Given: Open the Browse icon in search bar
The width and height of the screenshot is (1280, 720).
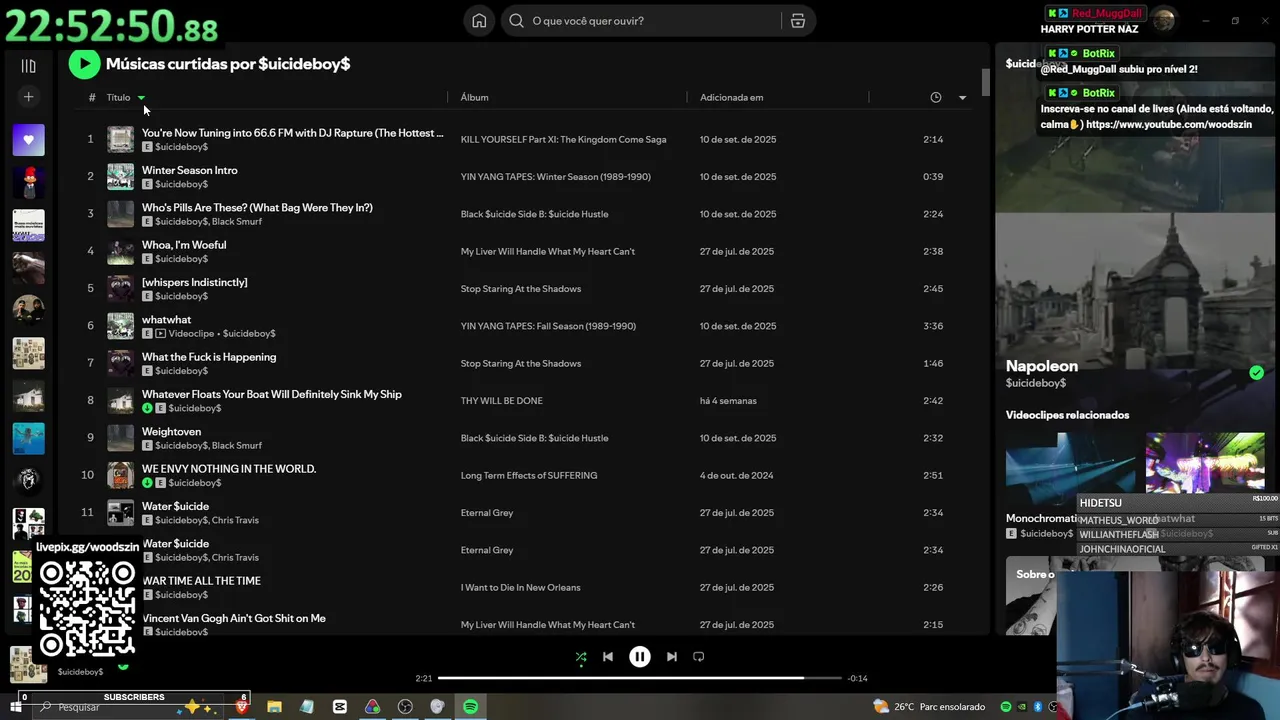Looking at the screenshot, I should (x=797, y=21).
